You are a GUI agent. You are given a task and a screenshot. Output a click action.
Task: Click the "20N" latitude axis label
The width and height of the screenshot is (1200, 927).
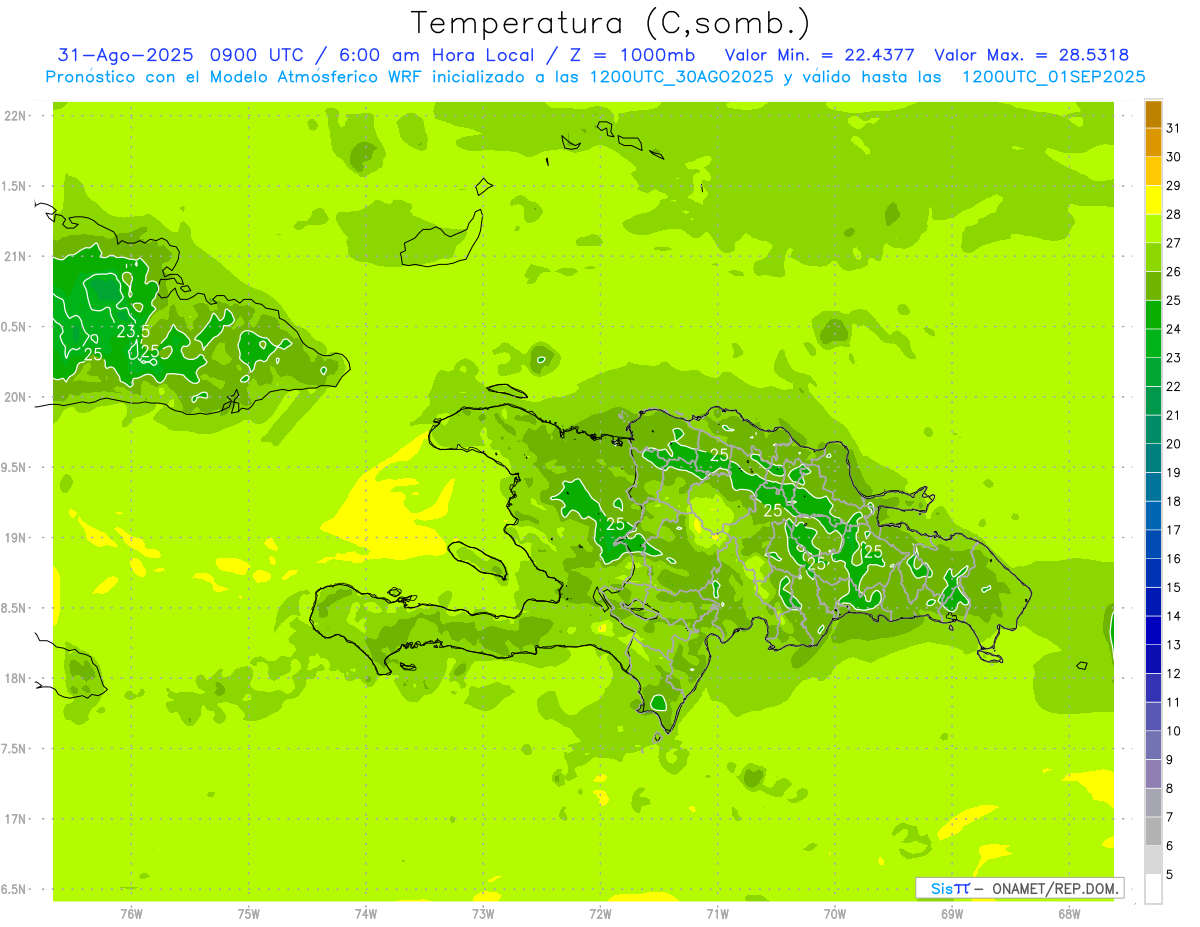point(14,397)
